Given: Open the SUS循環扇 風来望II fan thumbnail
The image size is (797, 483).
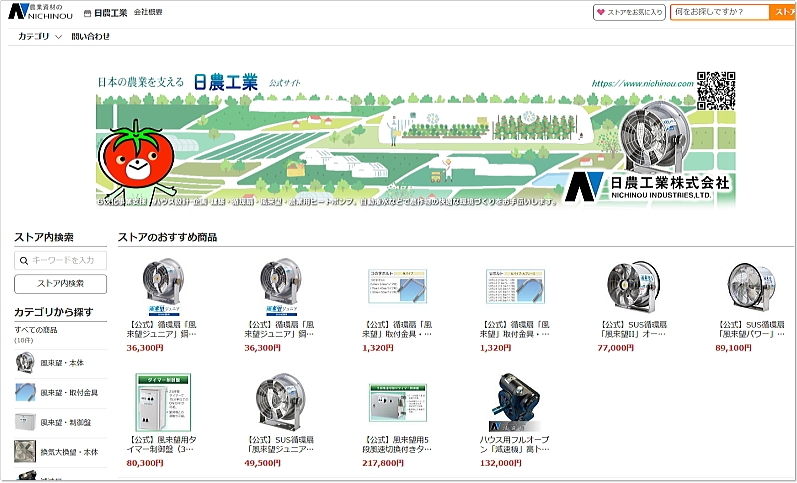Looking at the screenshot, I should pyautogui.click(x=633, y=286).
